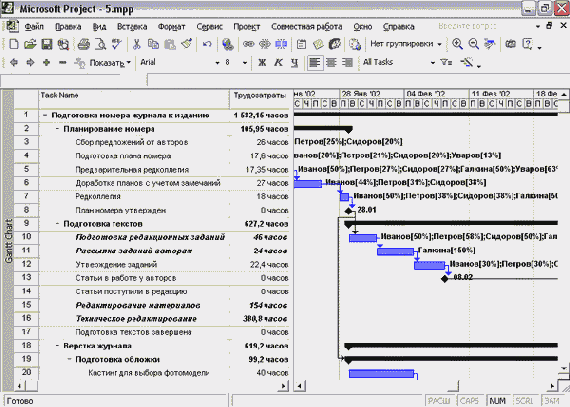Viewport: 570px width, 407px height.
Task: Click the Cut scissors icon
Action: coord(136,44)
